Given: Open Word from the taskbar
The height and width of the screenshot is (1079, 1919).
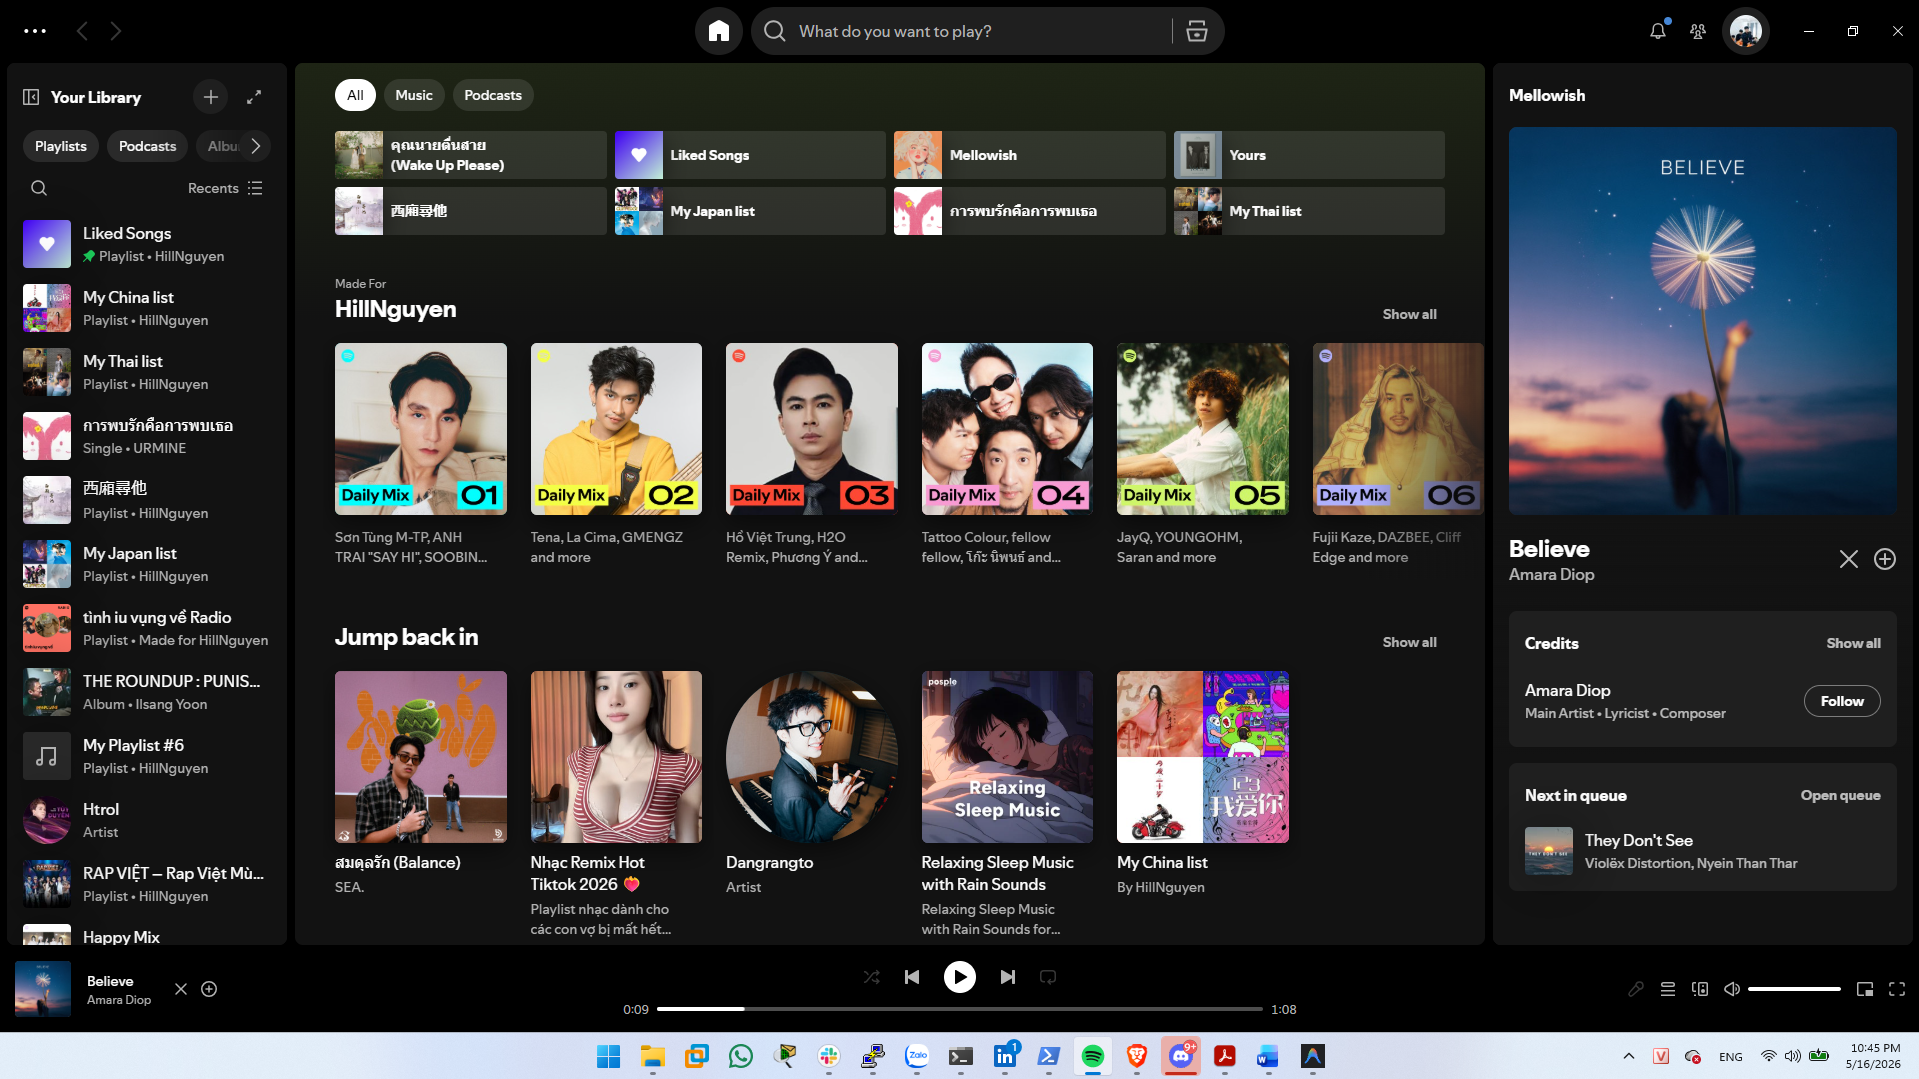Looking at the screenshot, I should 1268,1056.
